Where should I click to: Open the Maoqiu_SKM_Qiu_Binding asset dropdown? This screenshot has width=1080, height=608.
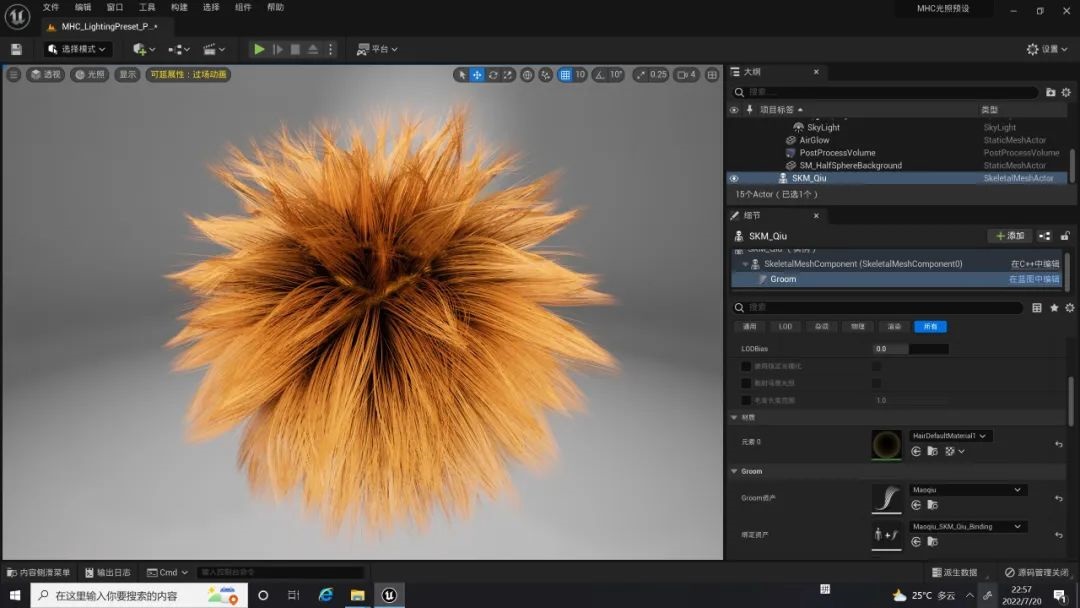pyautogui.click(x=968, y=526)
